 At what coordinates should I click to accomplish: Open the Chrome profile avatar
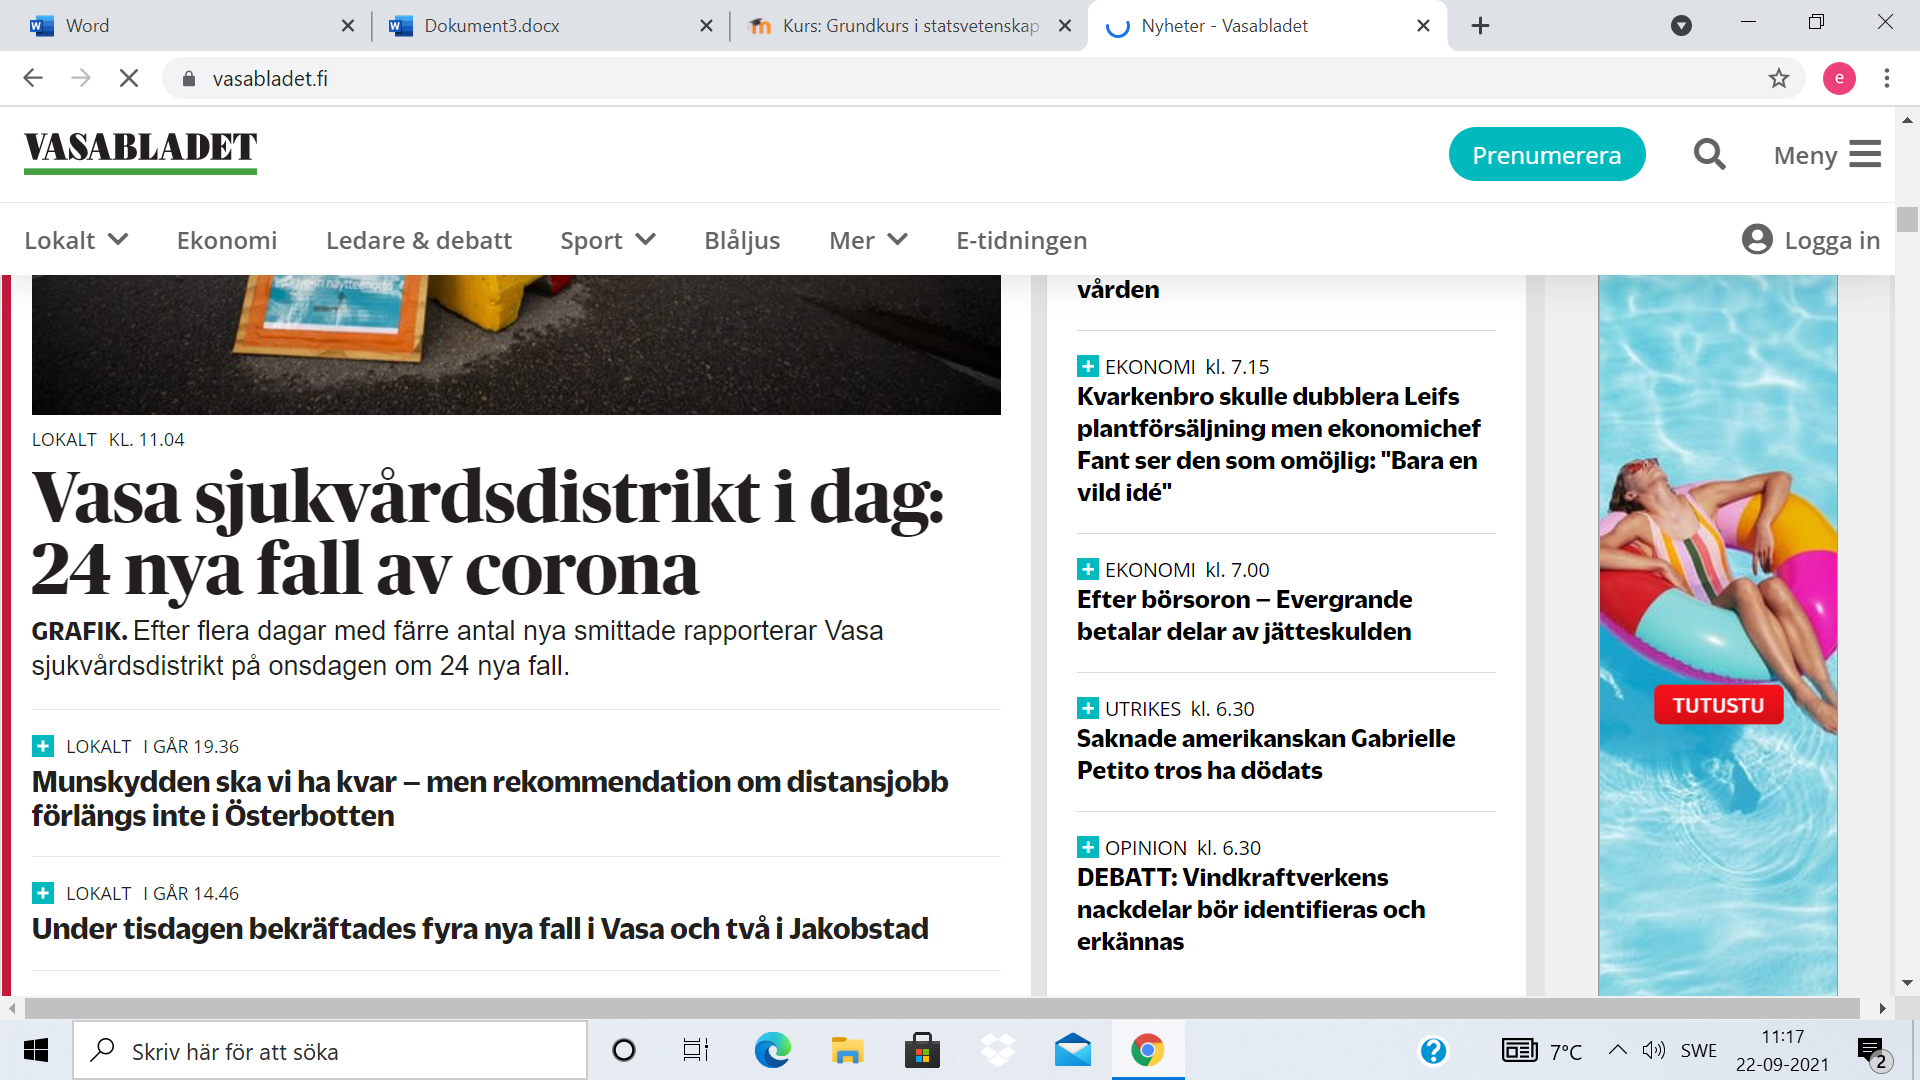click(x=1839, y=78)
